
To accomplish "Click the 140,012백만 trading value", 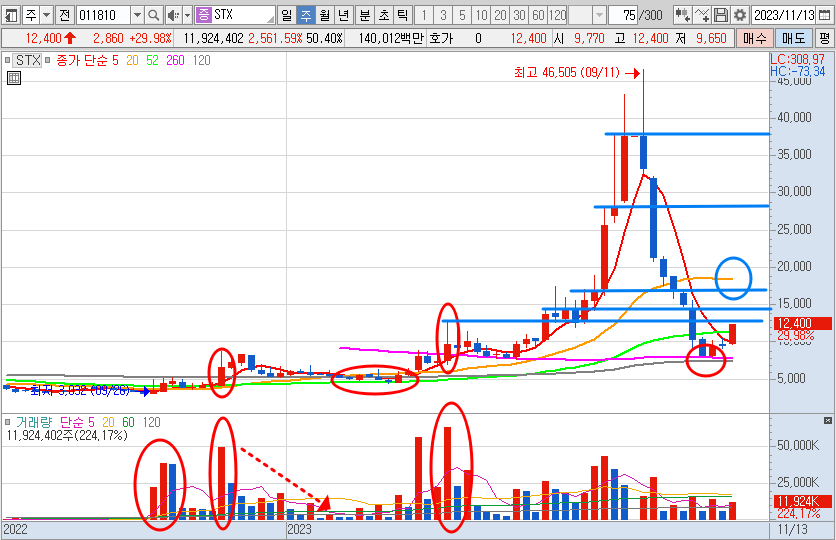I will (391, 38).
